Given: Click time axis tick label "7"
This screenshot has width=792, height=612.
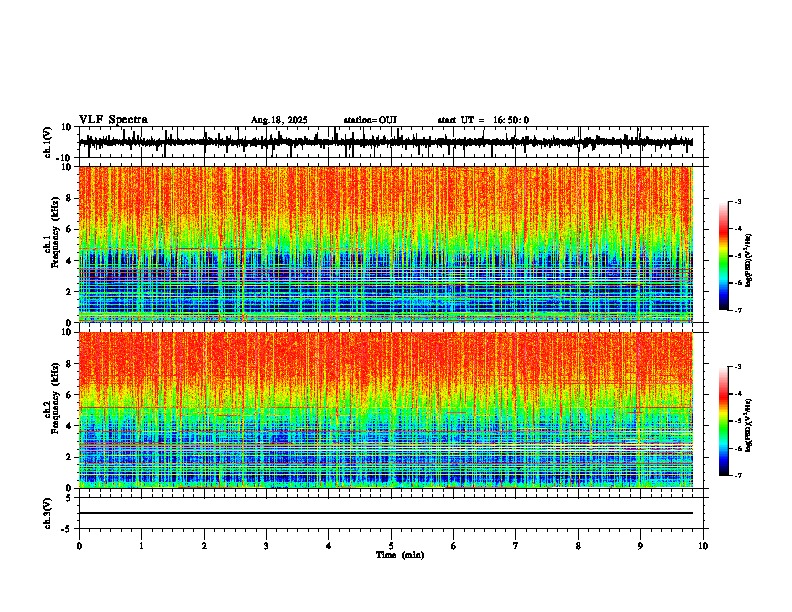Looking at the screenshot, I should pos(516,546).
